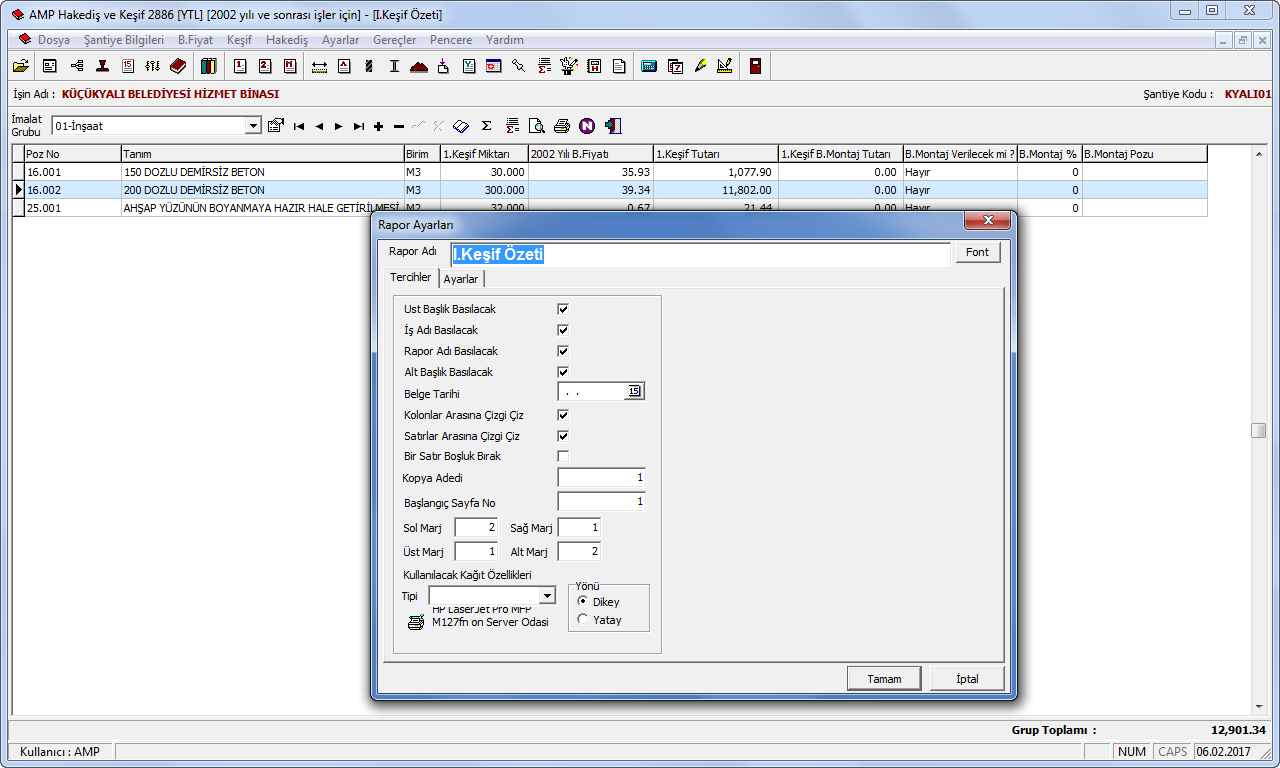Open the Belge Tarihi calendar picker
The height and width of the screenshot is (768, 1280).
click(x=634, y=392)
